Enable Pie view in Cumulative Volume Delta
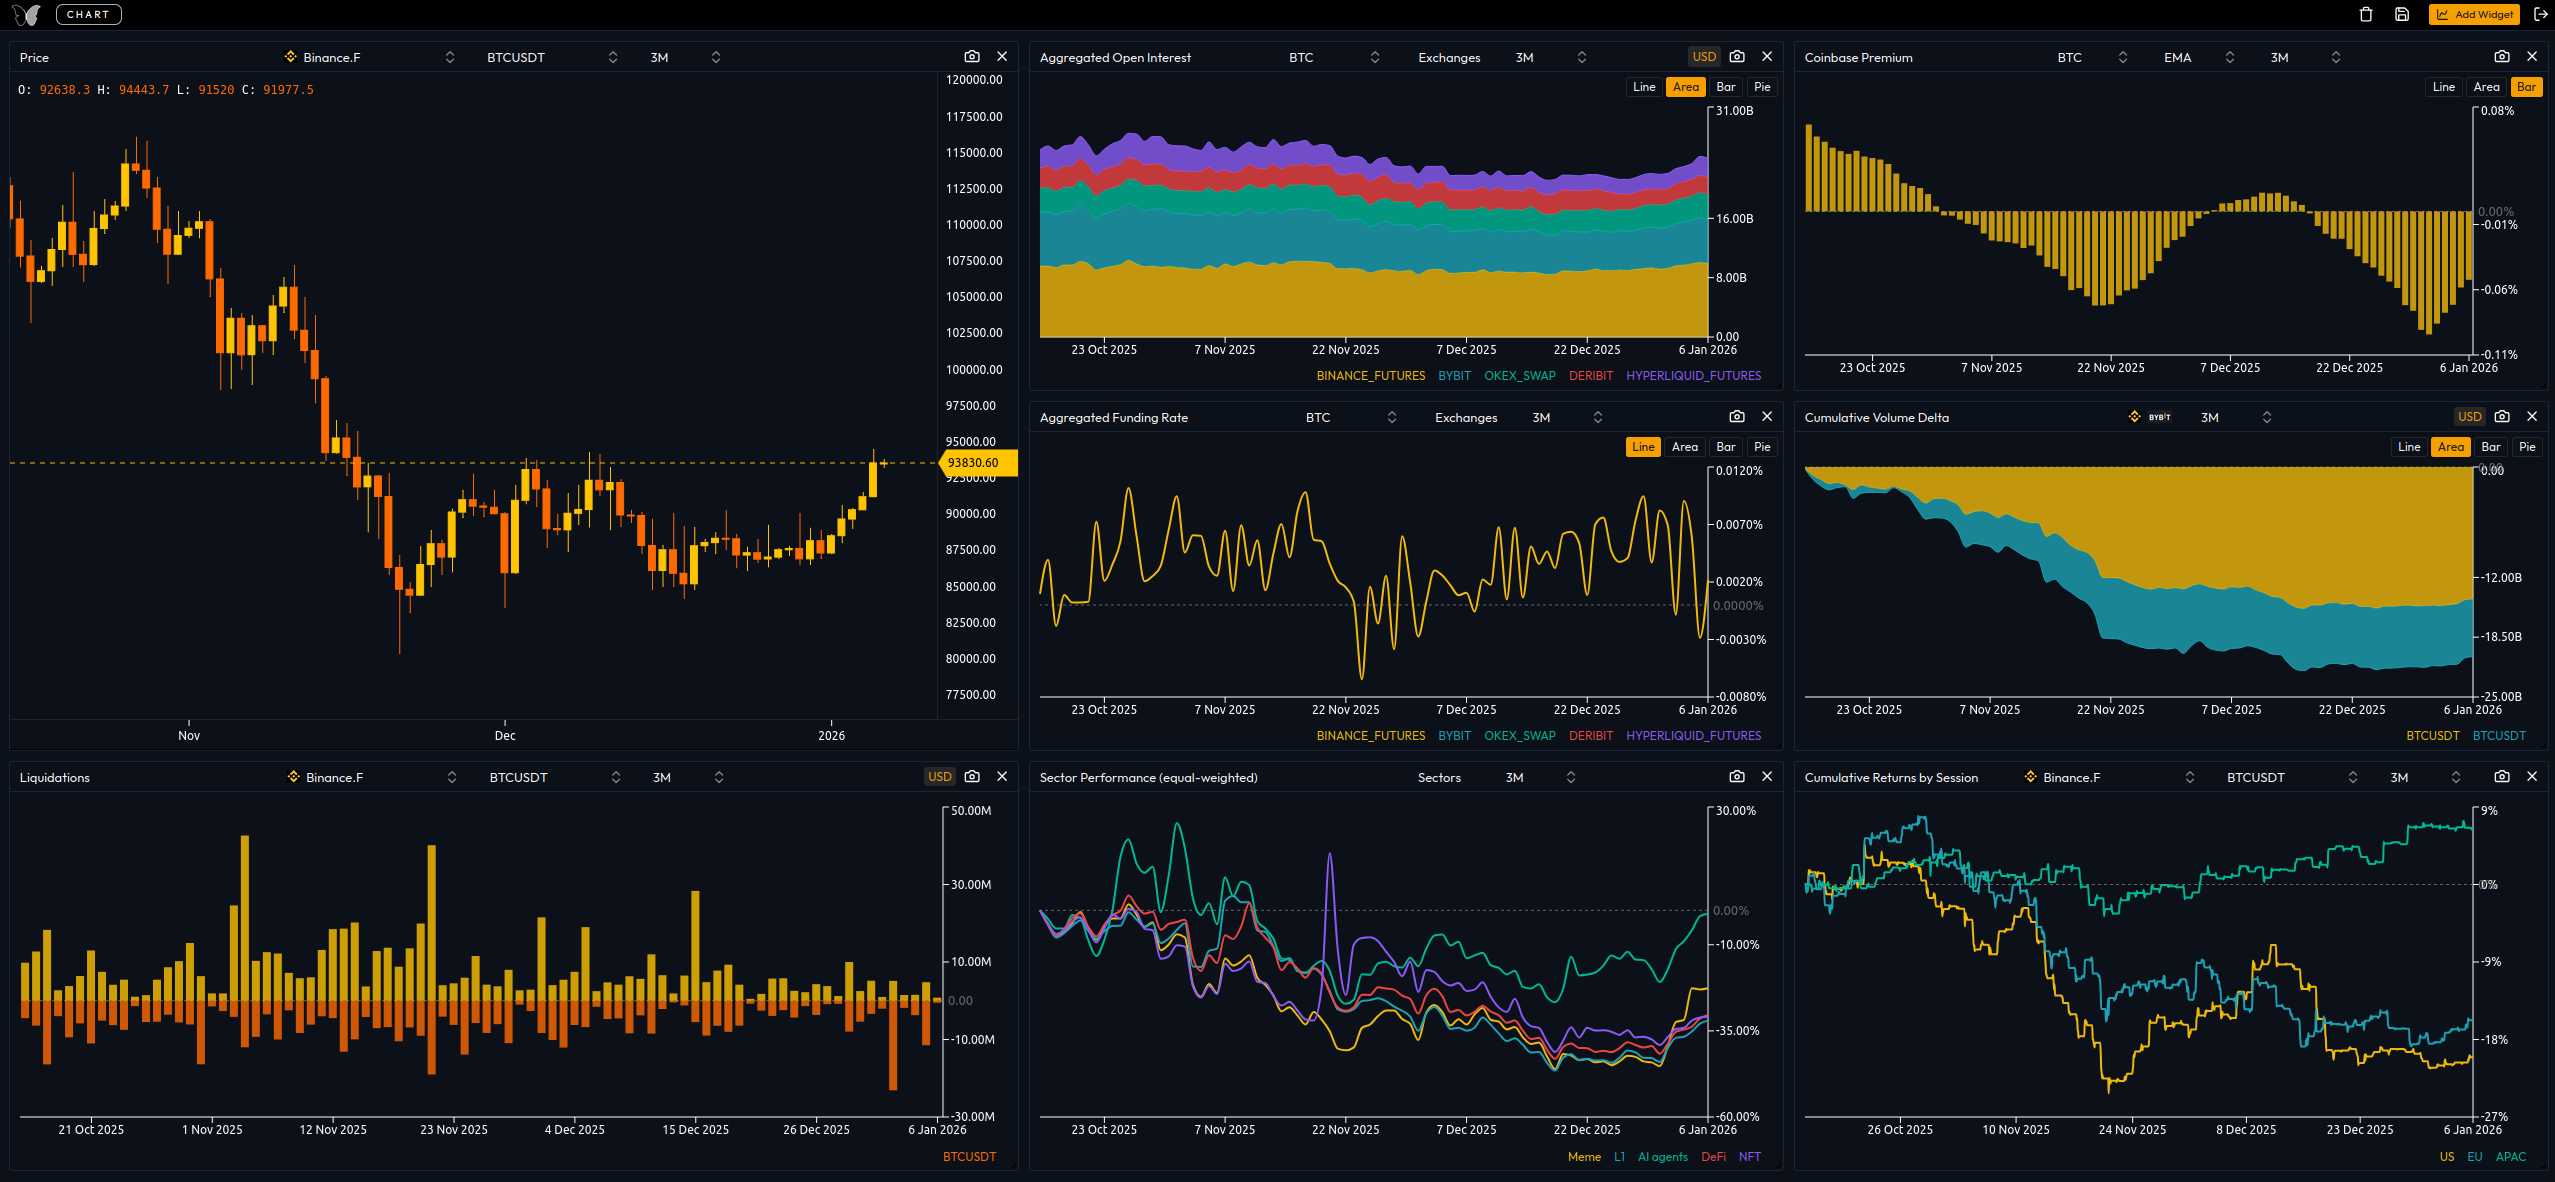This screenshot has height=1182, width=2555. point(2527,447)
